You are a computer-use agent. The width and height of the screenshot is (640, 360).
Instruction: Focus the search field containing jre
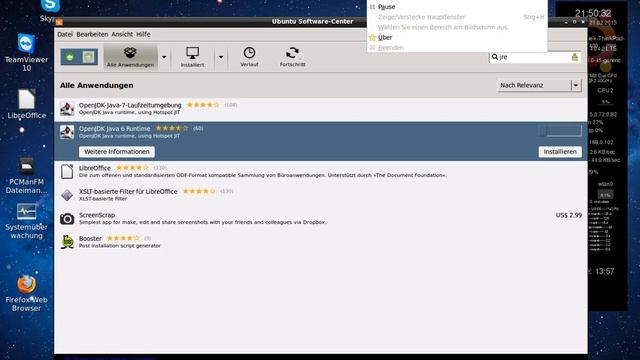[534, 57]
